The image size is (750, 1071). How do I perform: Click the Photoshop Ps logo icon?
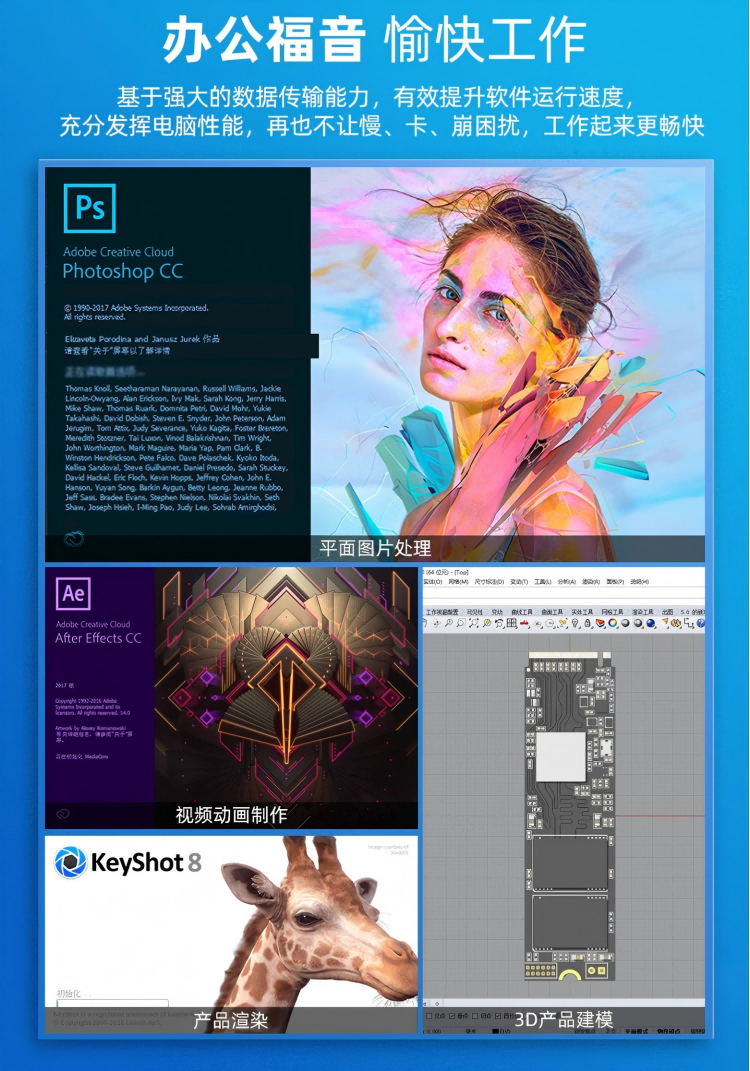pos(89,208)
